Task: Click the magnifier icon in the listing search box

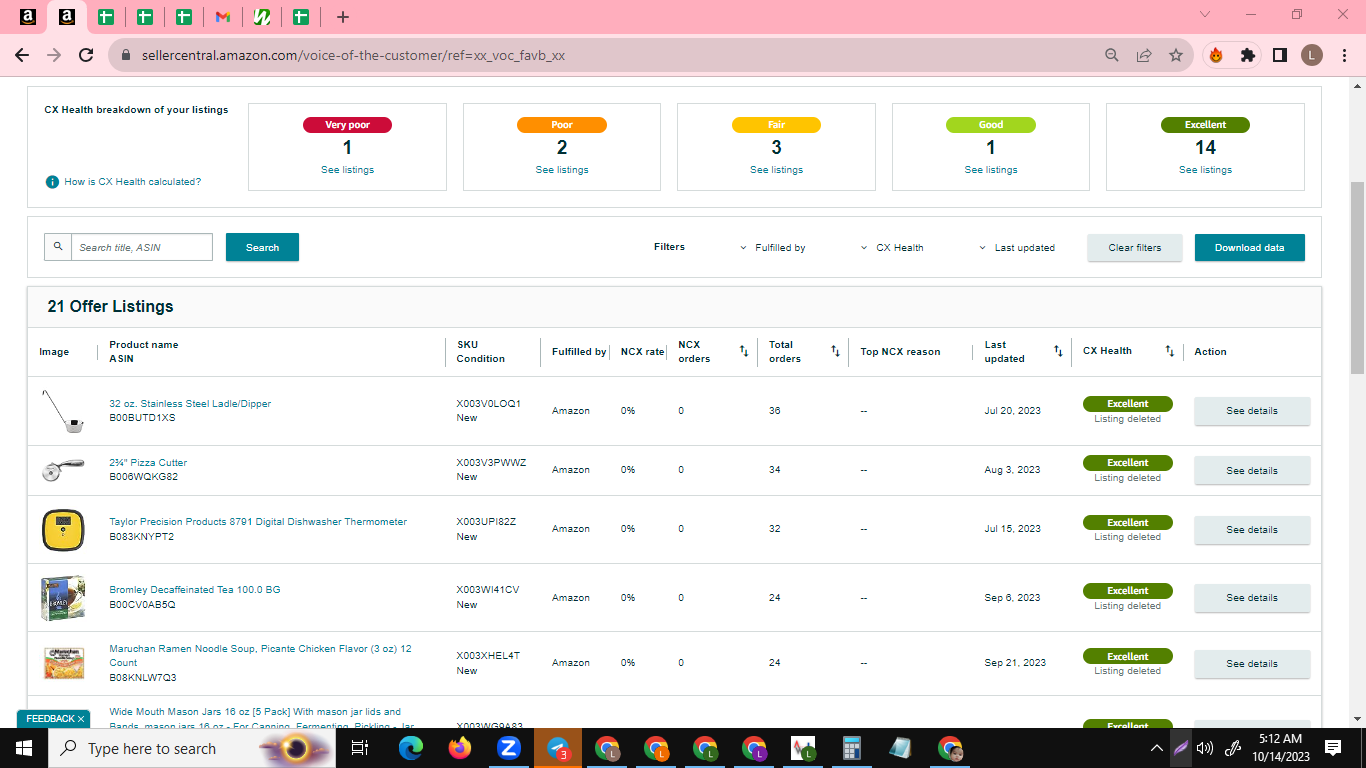Action: [x=58, y=247]
